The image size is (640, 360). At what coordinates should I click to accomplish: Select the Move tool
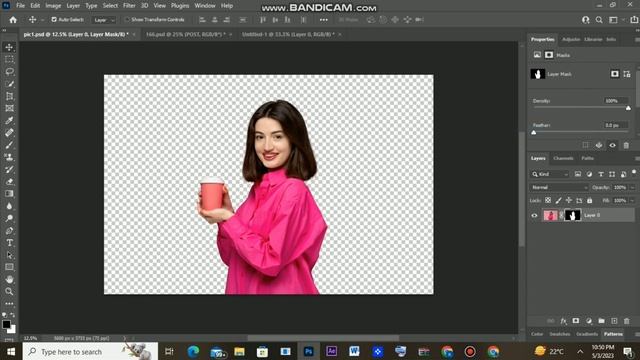click(x=9, y=47)
